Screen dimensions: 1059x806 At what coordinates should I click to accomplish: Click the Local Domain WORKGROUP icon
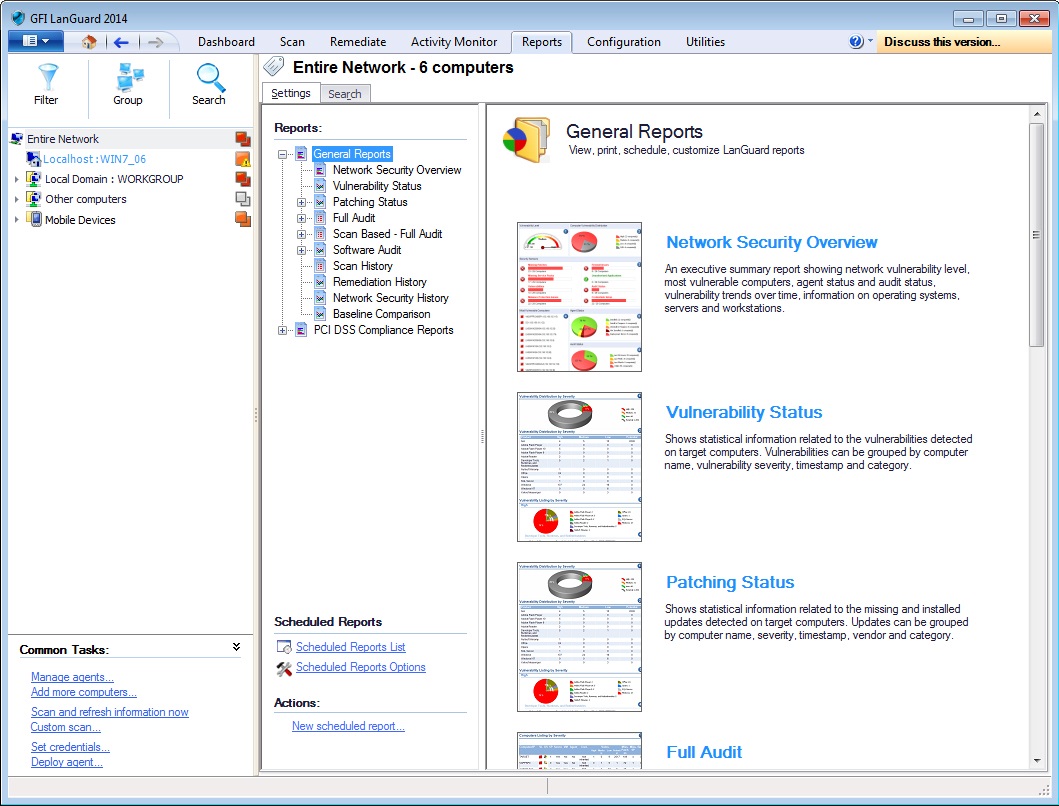33,178
